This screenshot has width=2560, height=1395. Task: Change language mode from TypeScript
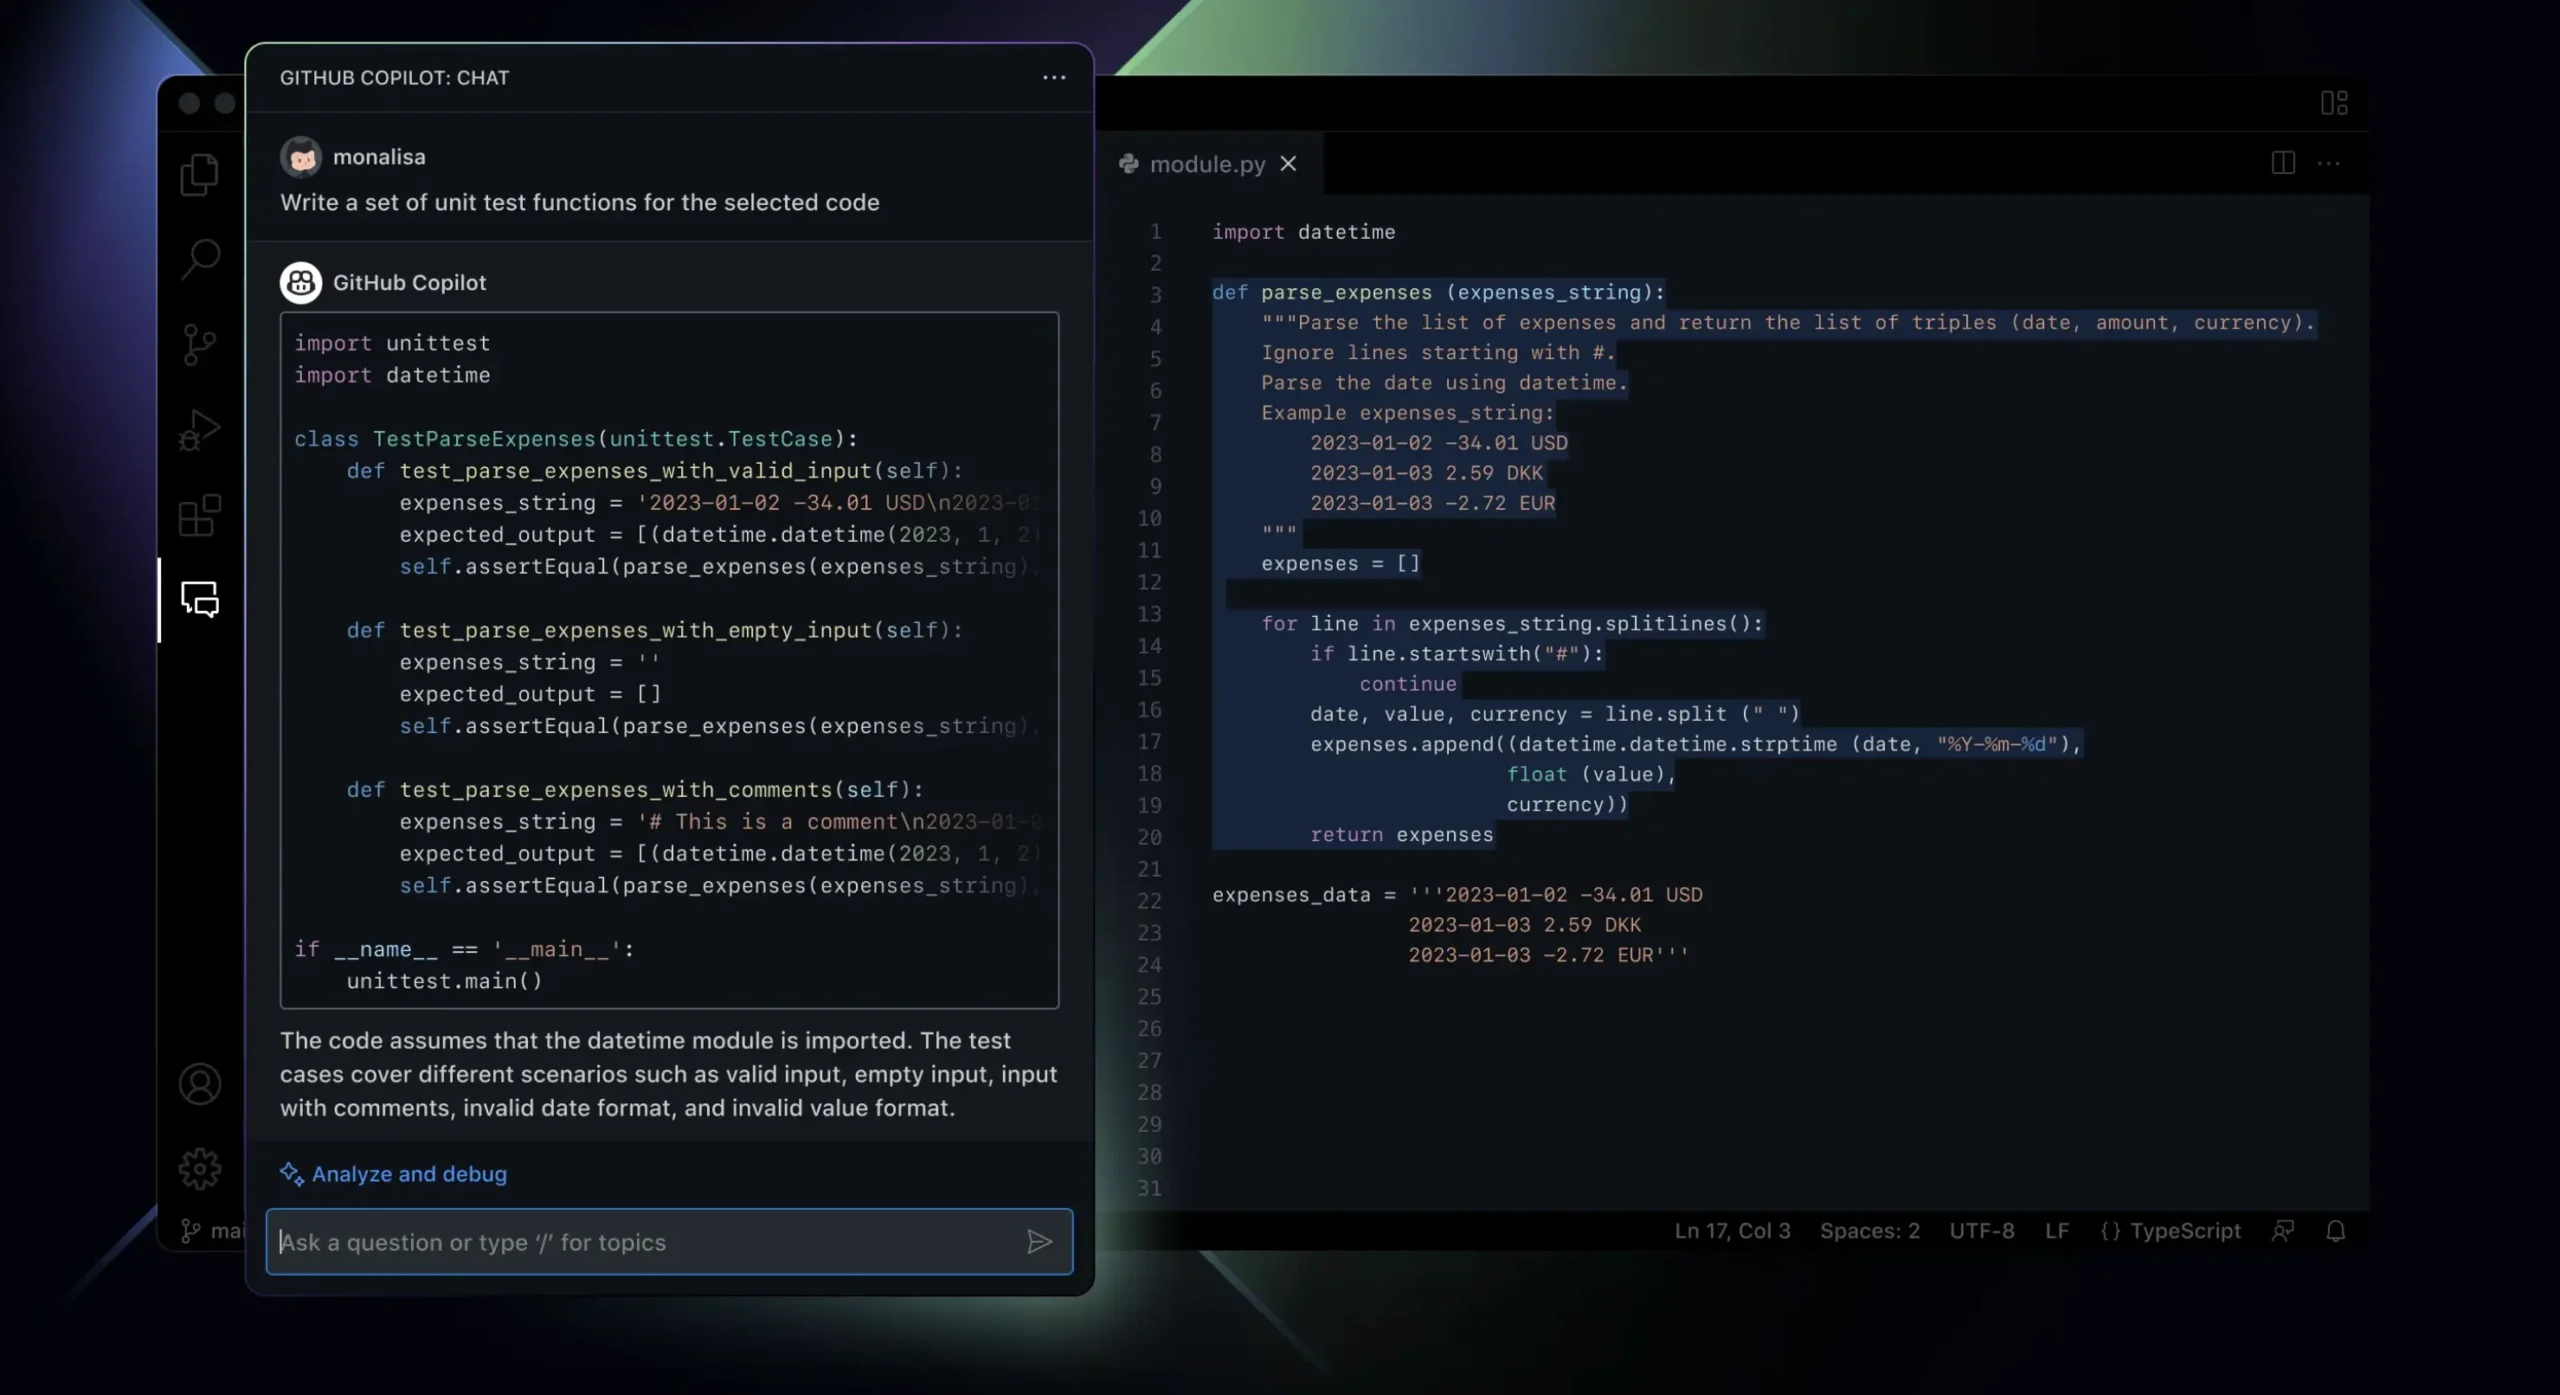coord(2171,1231)
